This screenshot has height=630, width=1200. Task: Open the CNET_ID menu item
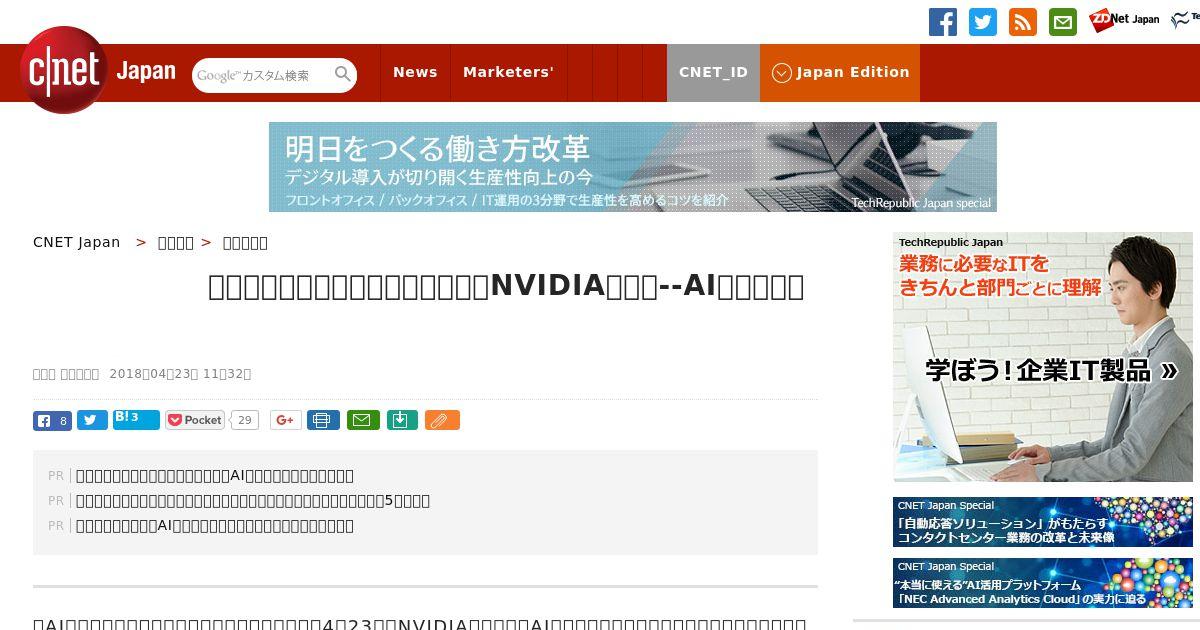coord(713,72)
